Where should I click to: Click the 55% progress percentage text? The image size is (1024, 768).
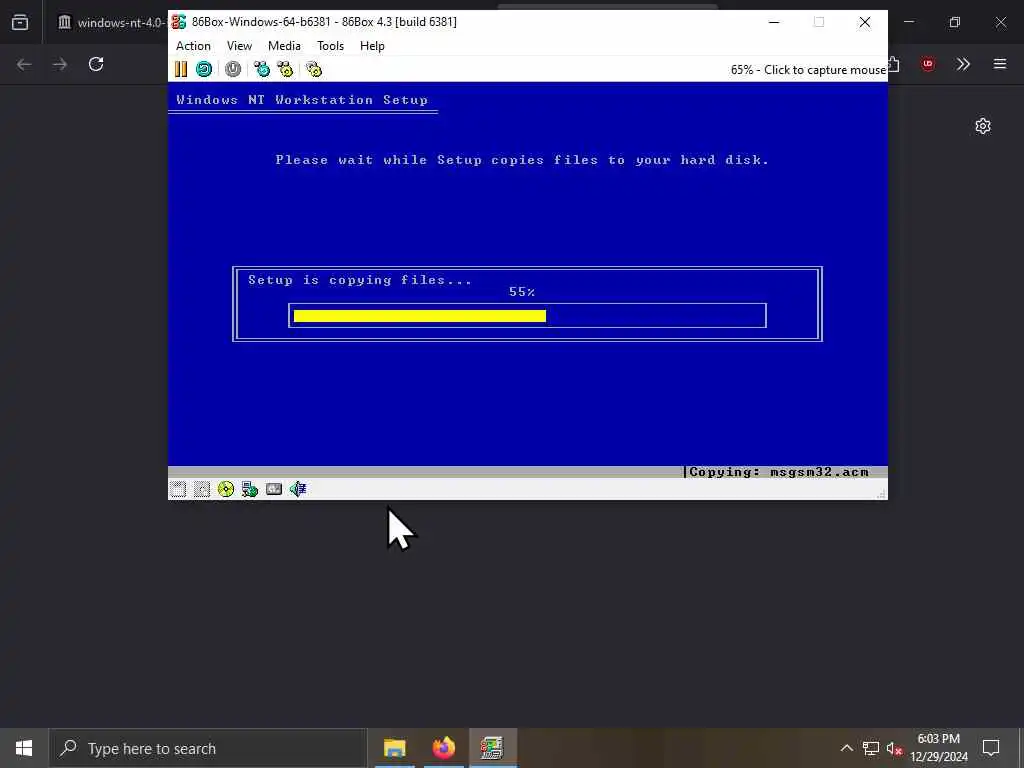pyautogui.click(x=522, y=292)
